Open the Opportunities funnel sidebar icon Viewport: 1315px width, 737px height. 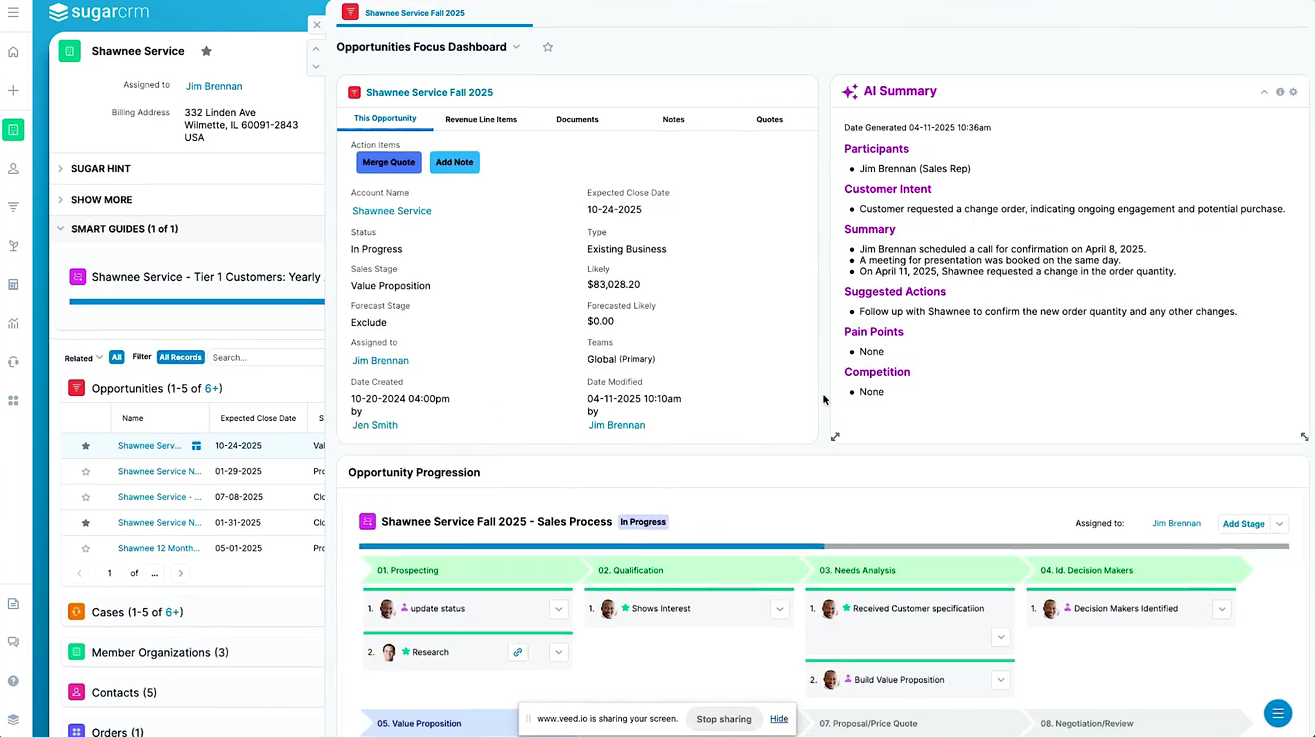tap(13, 207)
